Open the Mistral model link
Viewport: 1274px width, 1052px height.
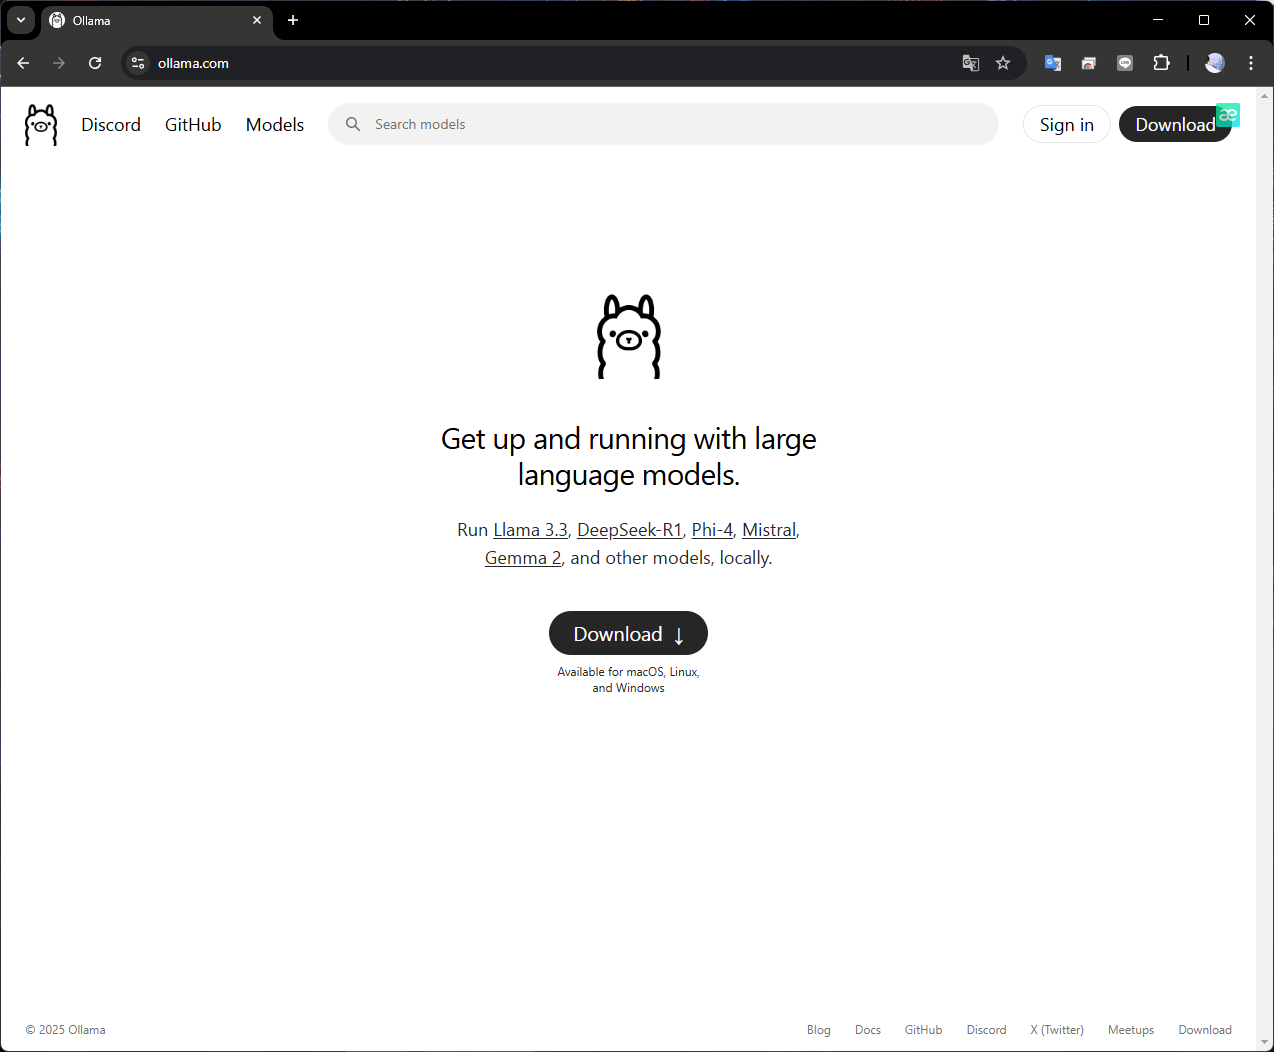tap(769, 530)
